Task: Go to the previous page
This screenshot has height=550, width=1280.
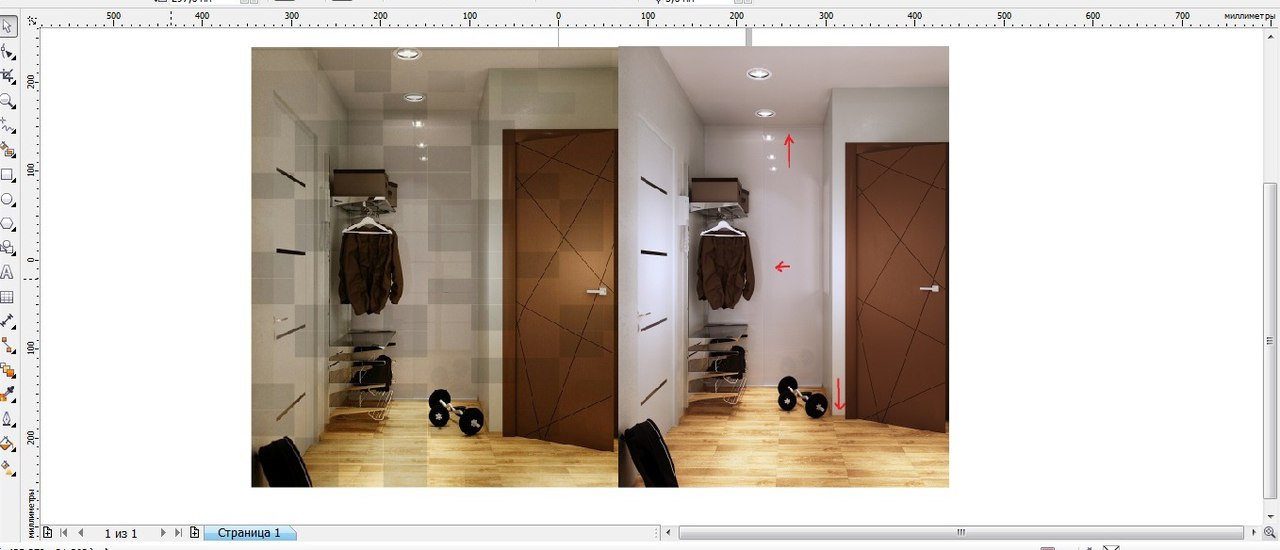Action: tap(81, 533)
